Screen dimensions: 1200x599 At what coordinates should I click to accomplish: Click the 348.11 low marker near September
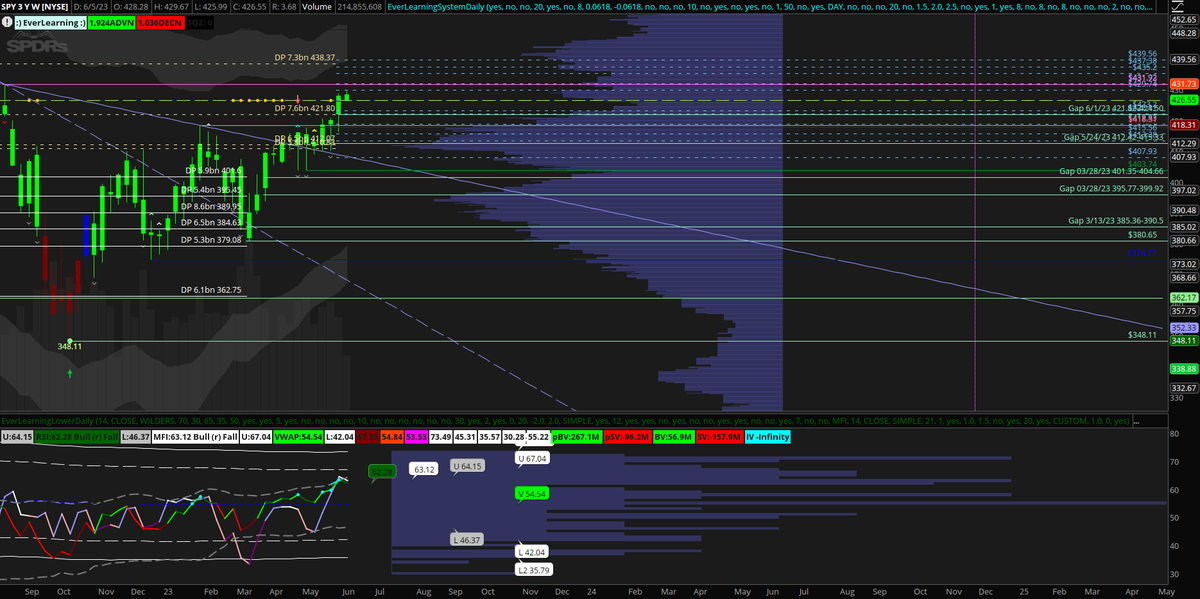[x=69, y=347]
